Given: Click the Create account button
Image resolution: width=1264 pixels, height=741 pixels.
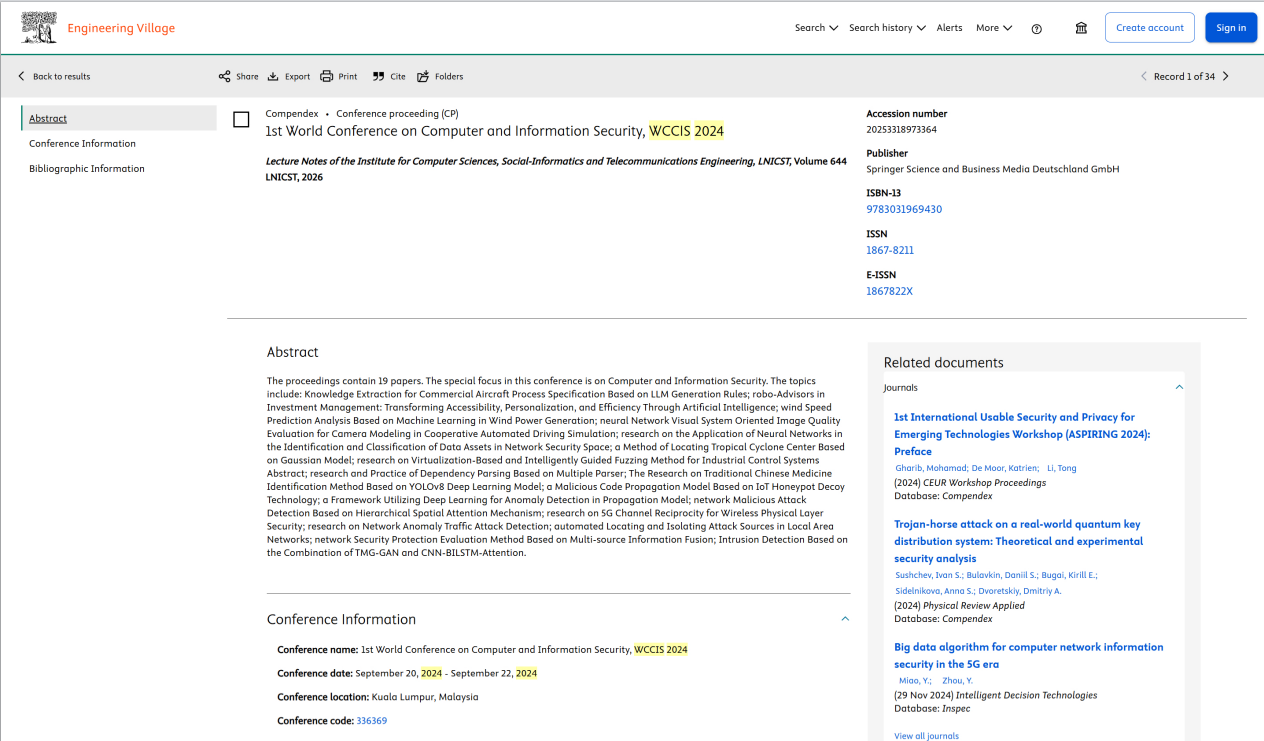Looking at the screenshot, I should click(1150, 28).
